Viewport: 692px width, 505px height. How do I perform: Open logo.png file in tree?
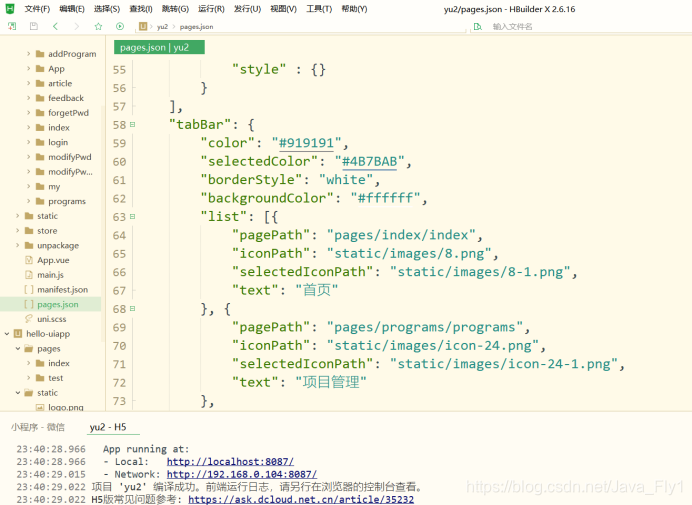66,407
